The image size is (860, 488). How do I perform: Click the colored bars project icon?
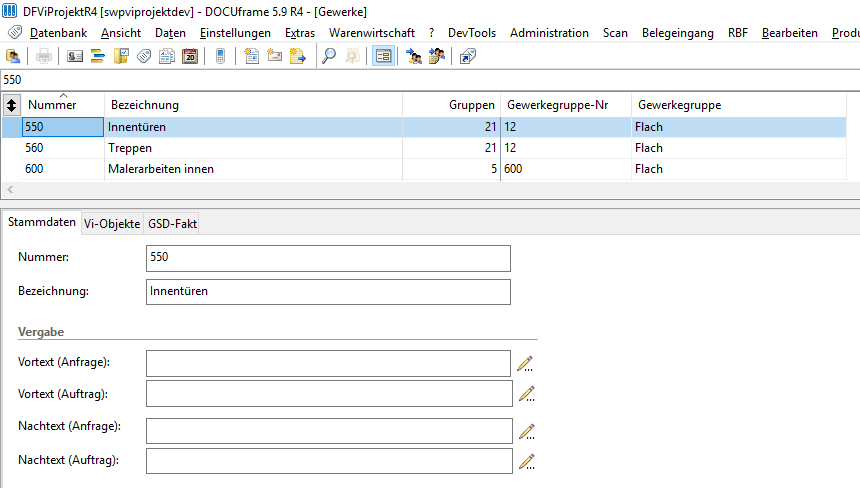click(98, 56)
